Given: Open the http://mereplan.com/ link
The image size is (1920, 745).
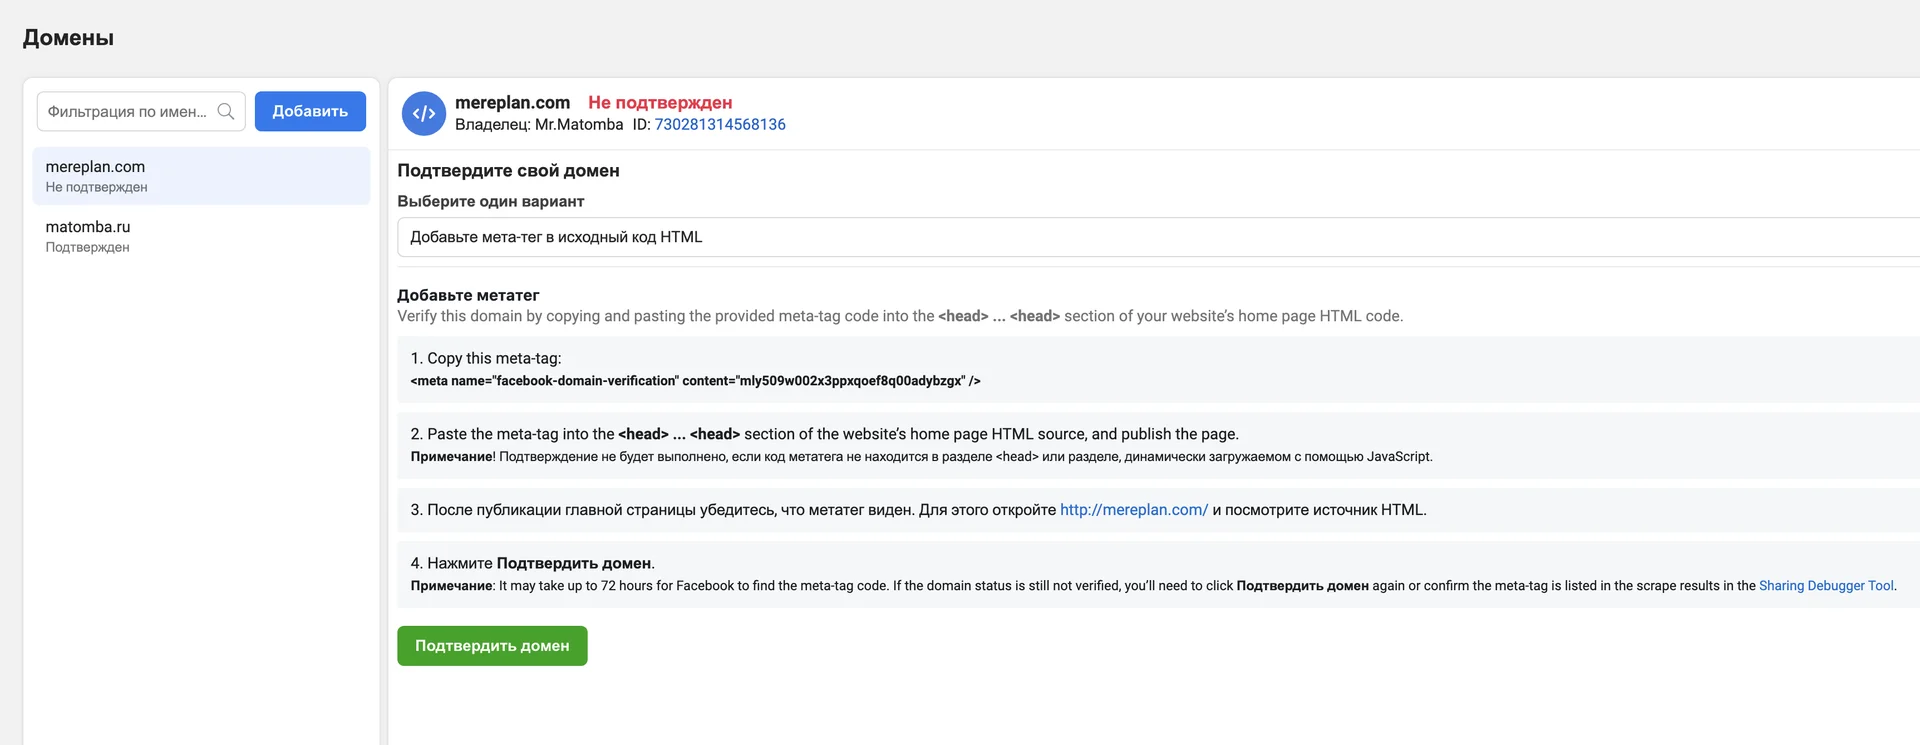Looking at the screenshot, I should pos(1134,510).
